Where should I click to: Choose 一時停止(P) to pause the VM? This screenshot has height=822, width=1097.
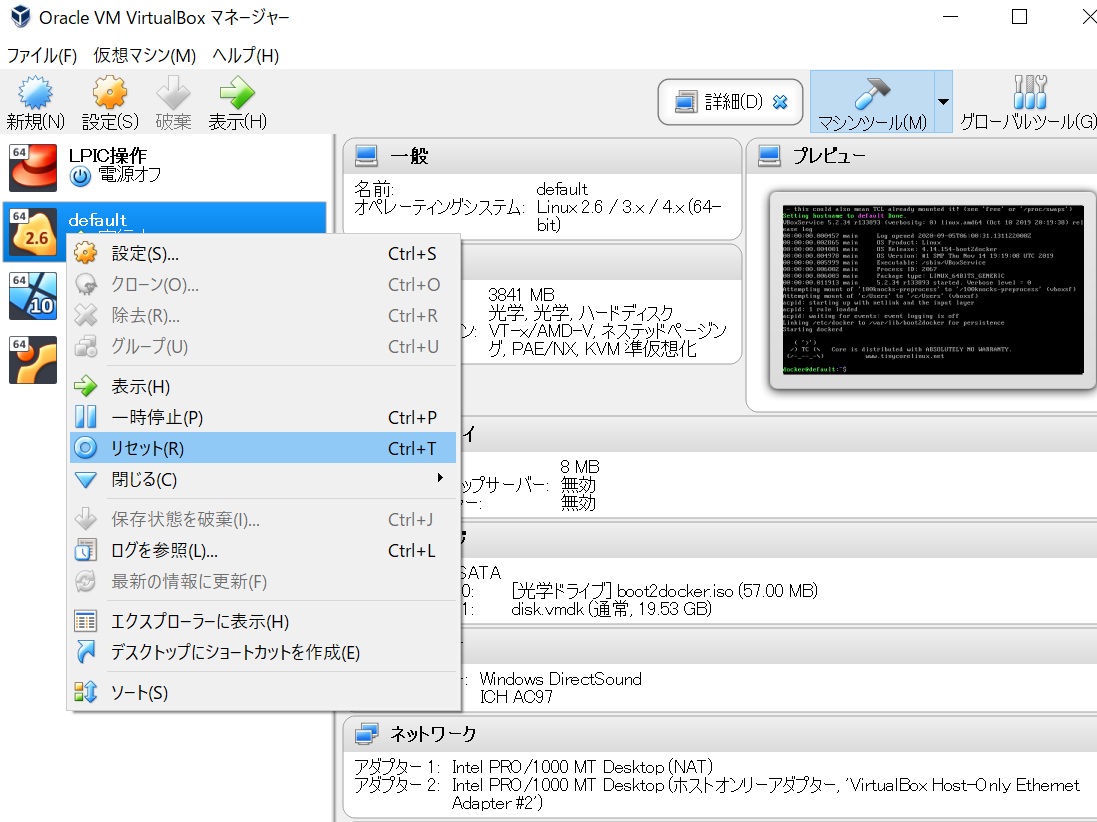click(263, 417)
